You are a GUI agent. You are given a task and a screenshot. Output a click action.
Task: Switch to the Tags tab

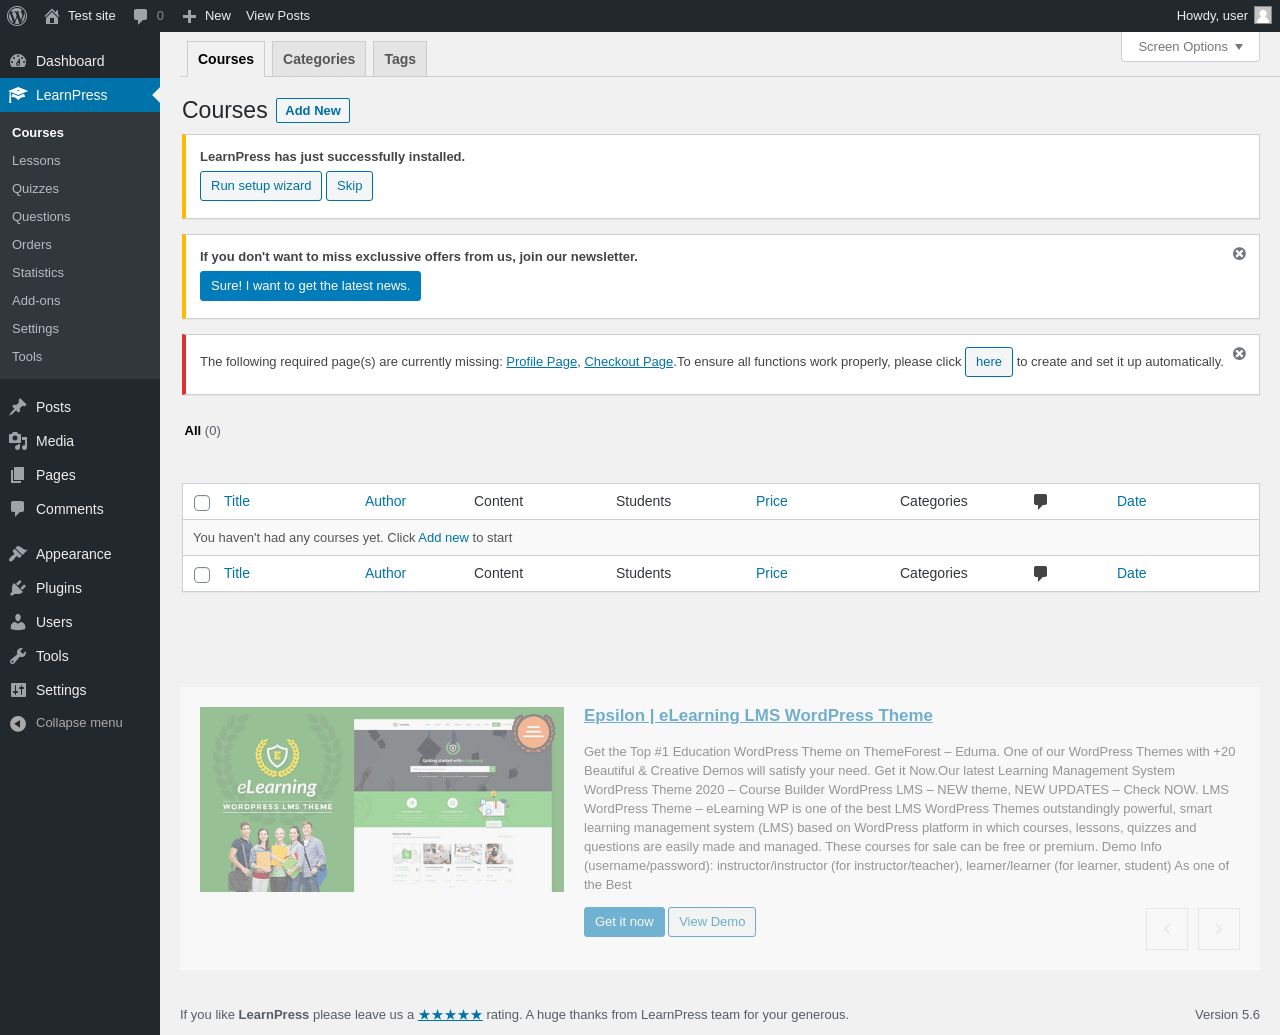pos(400,59)
